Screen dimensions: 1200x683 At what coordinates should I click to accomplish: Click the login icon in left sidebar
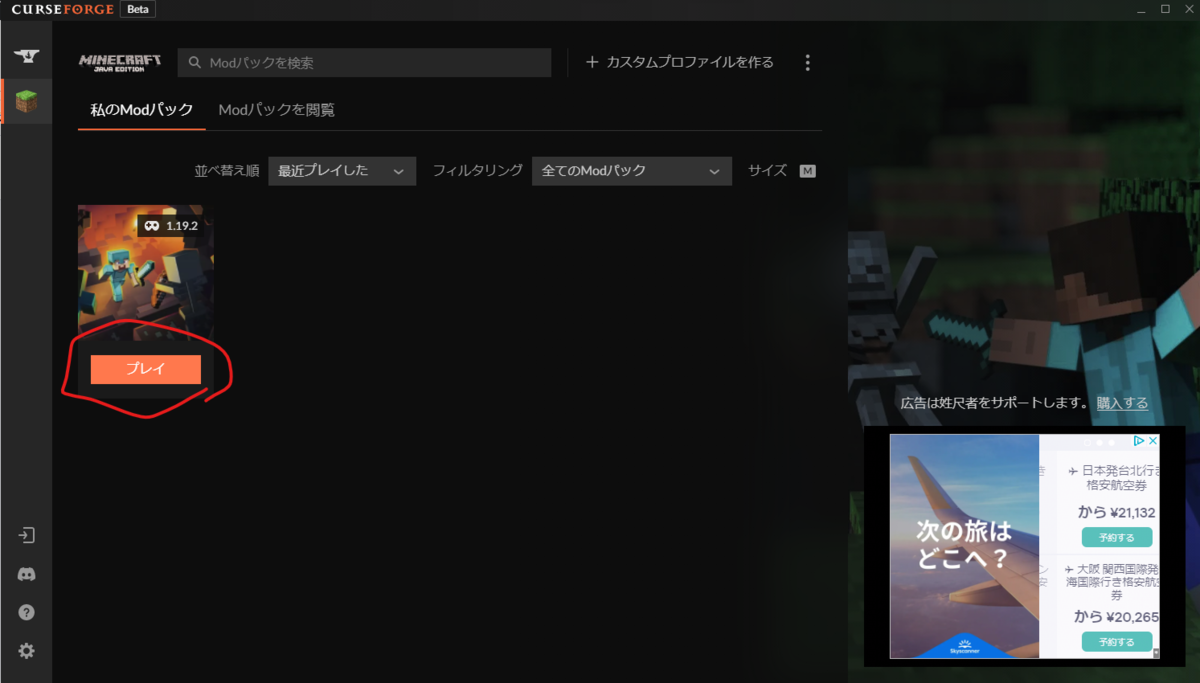coord(27,535)
